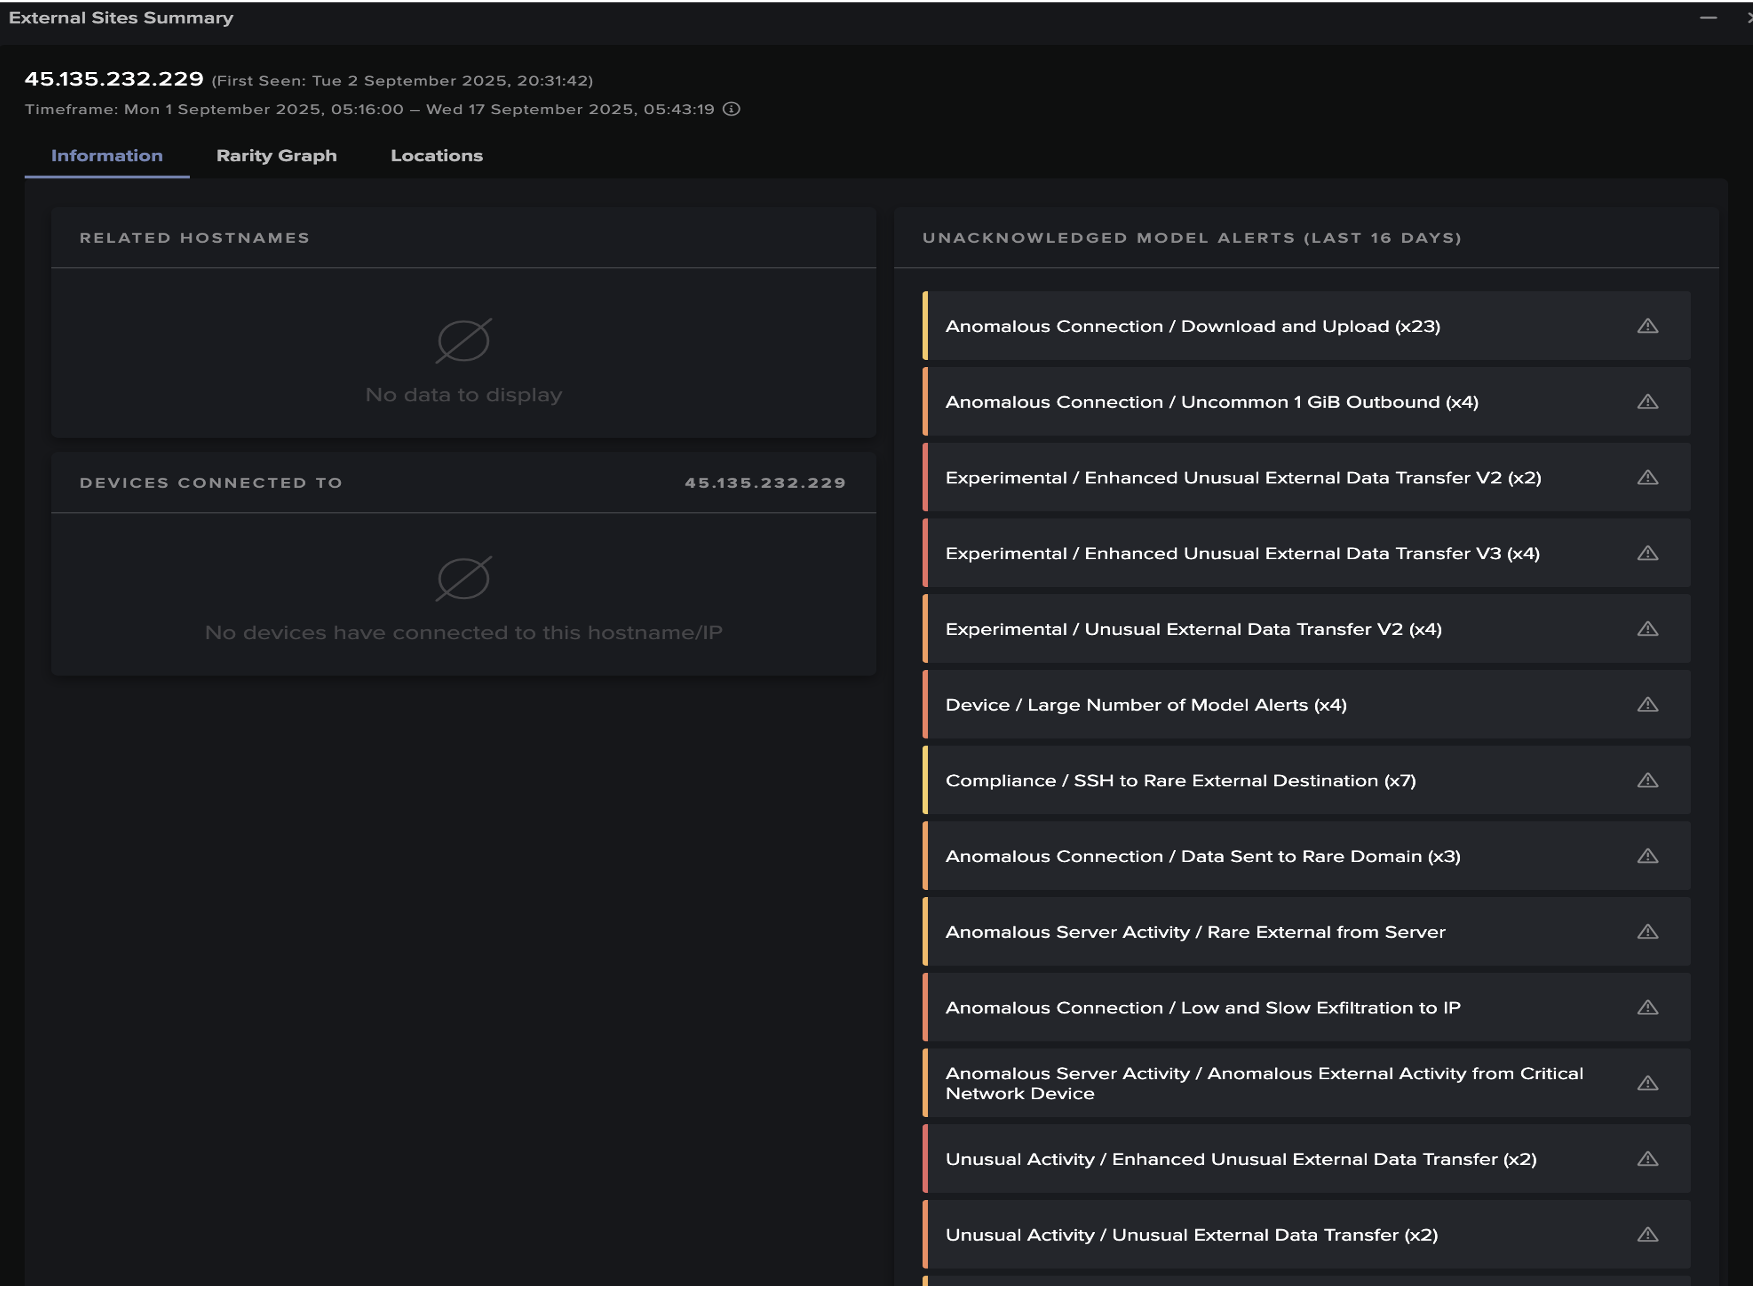Click the warning icon beside Unusual External Data Transfer V2

[x=1650, y=629]
